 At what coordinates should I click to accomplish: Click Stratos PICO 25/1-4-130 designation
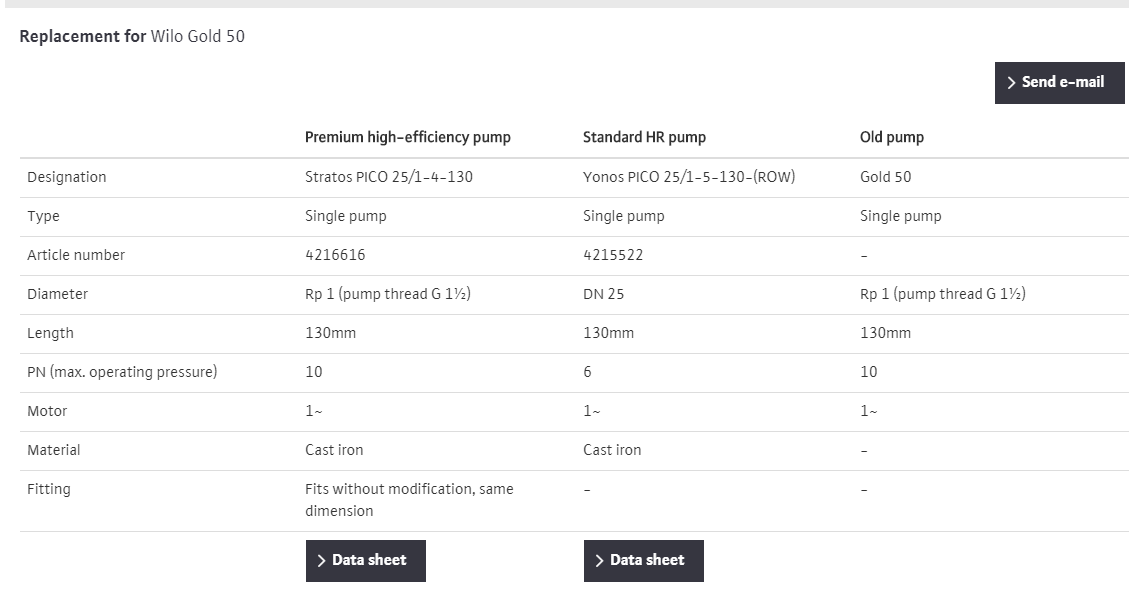point(388,177)
